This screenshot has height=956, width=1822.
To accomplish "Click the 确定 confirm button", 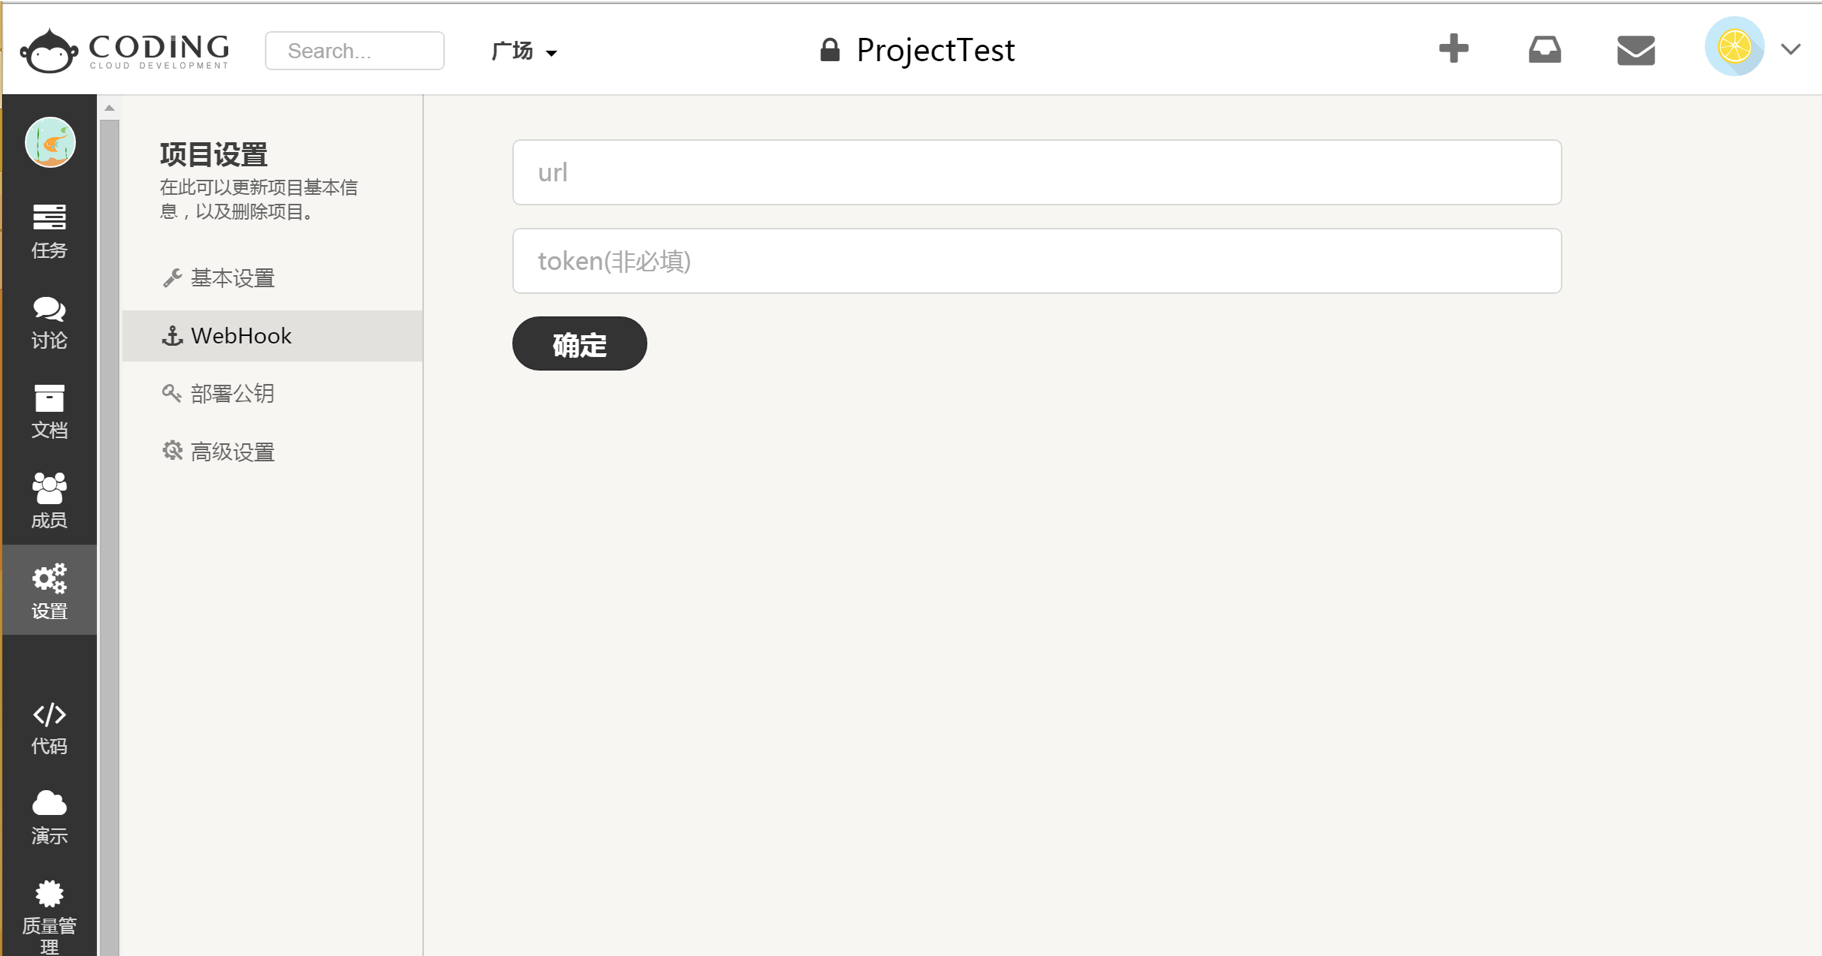I will tap(579, 344).
